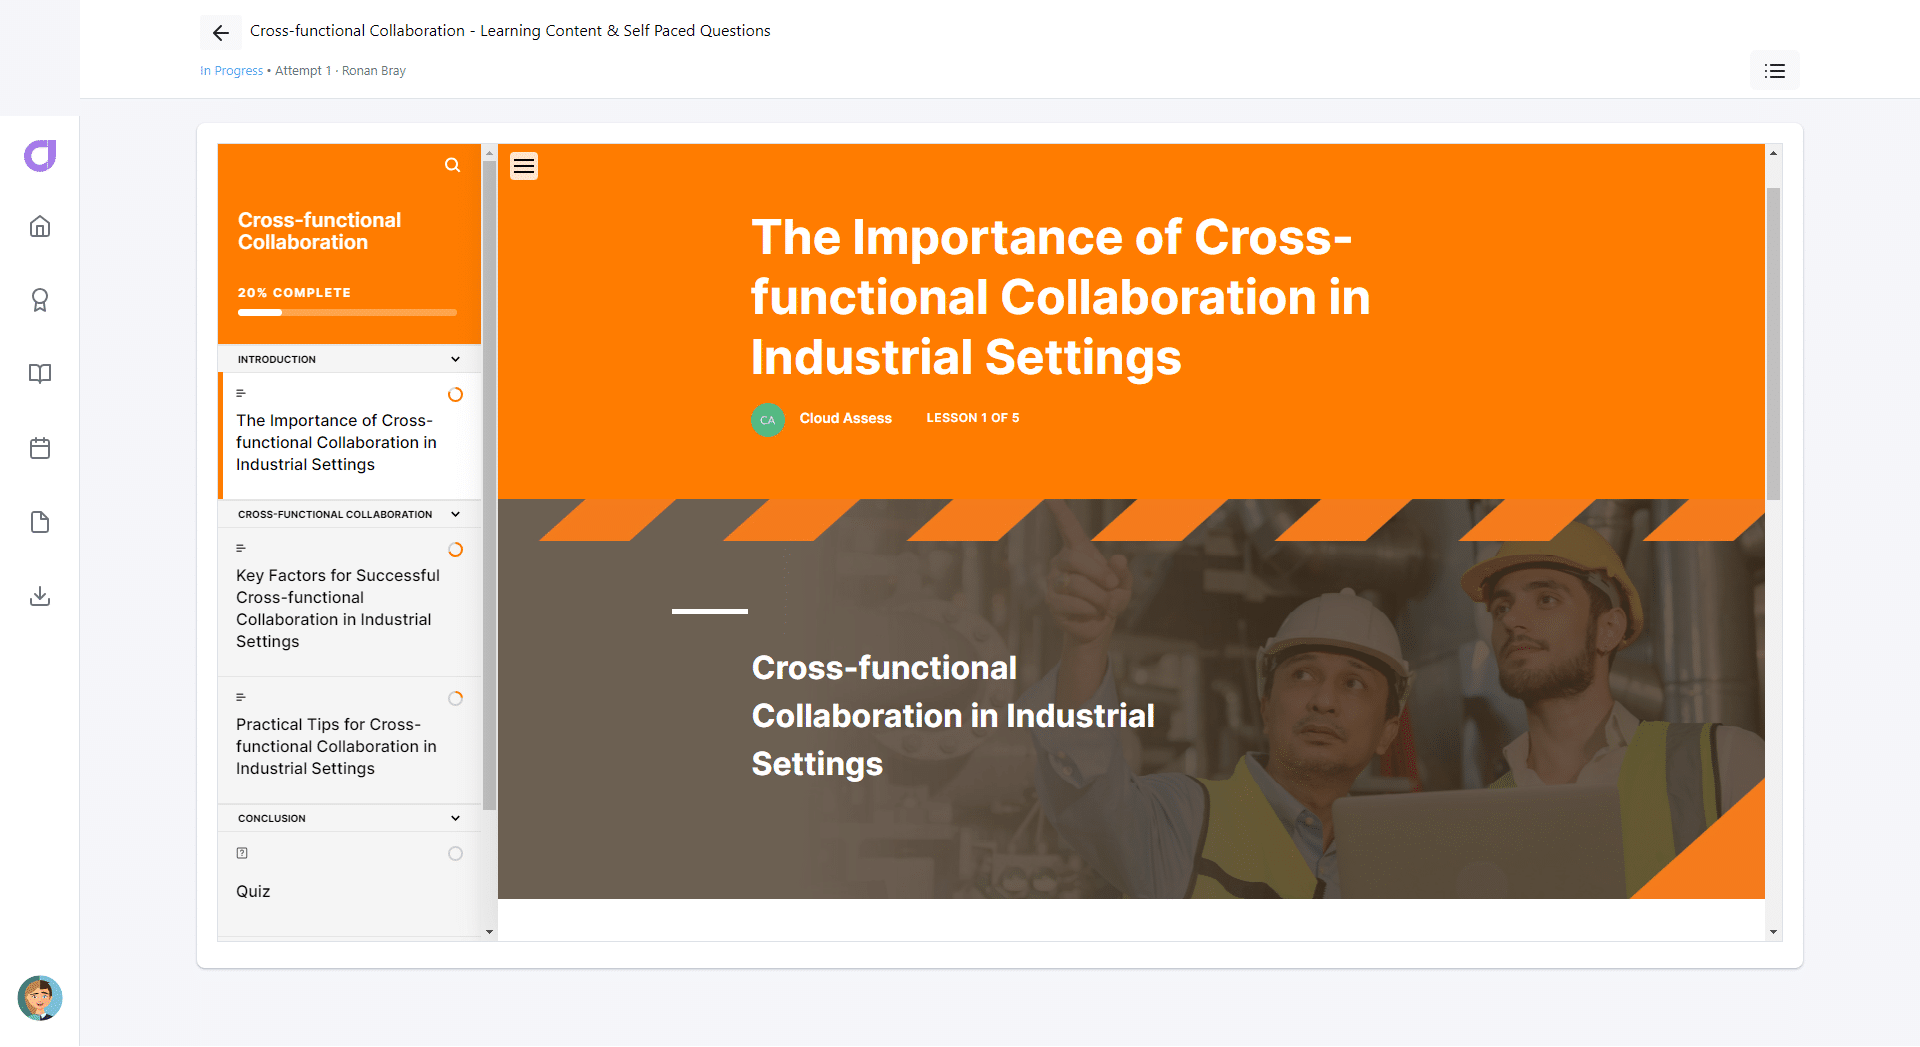Toggle the hamburger menu in lesson header
1920x1047 pixels.
tap(524, 166)
